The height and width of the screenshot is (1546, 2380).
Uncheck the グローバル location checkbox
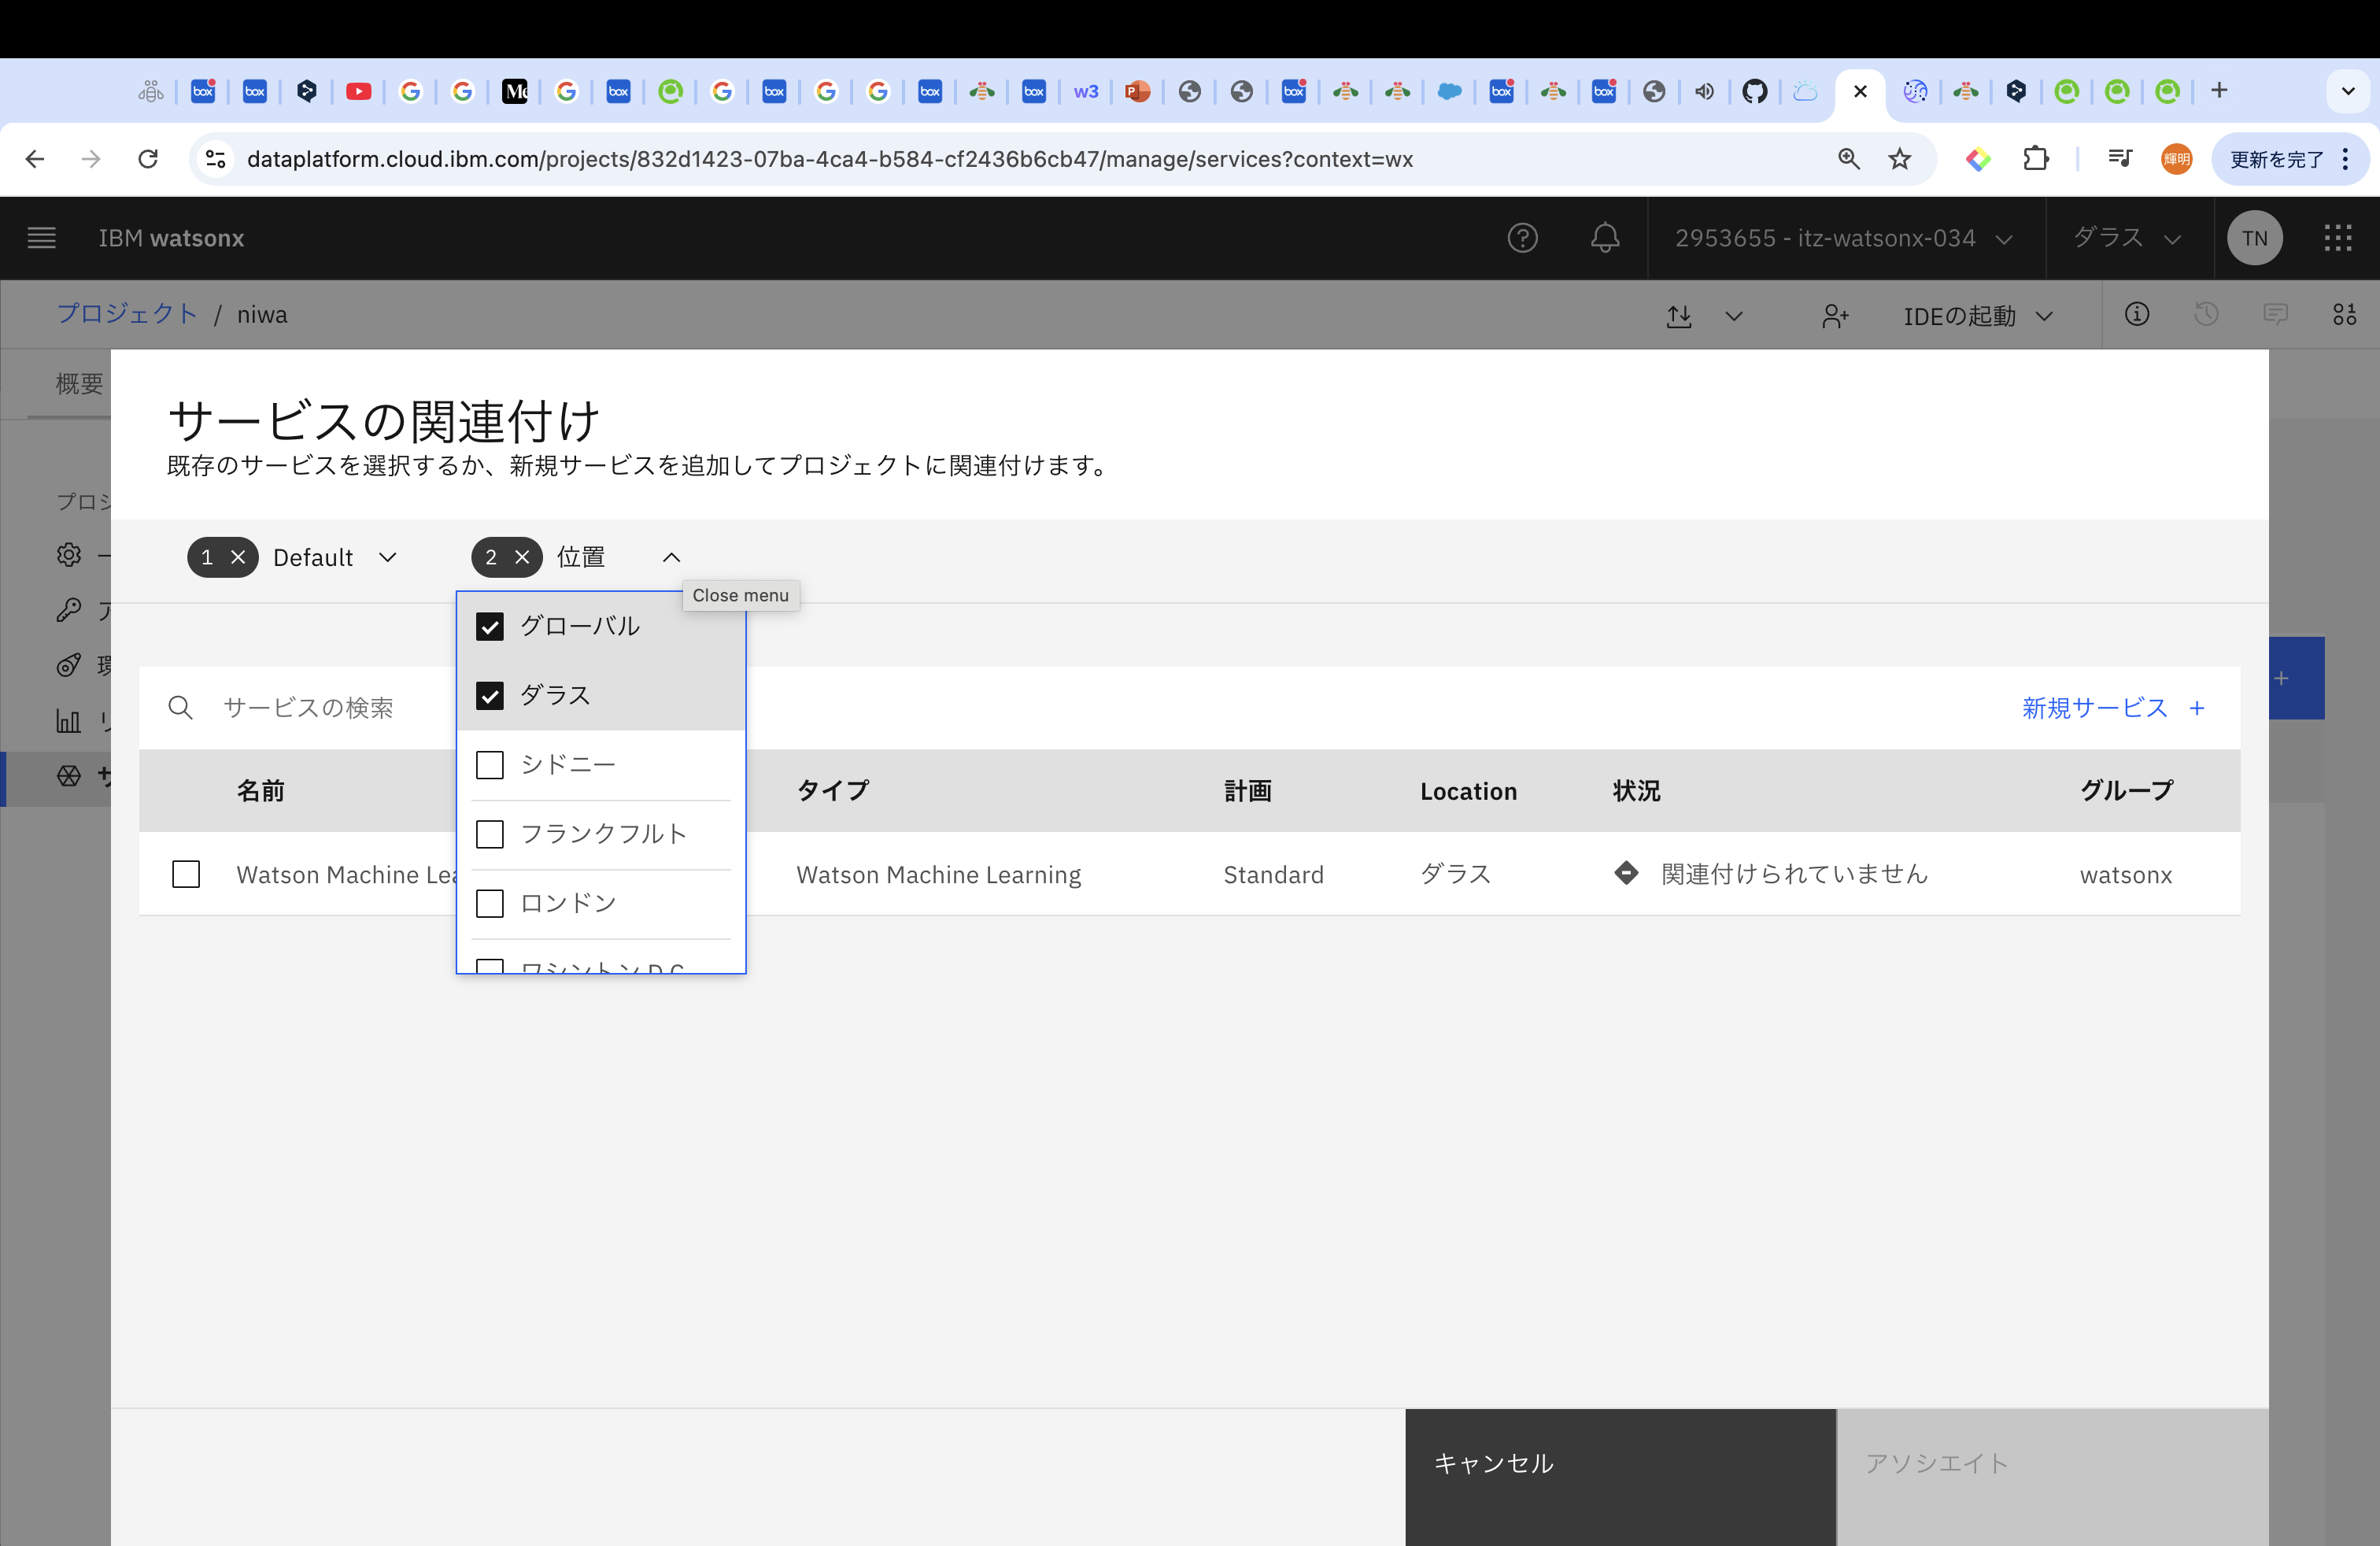pyautogui.click(x=490, y=627)
